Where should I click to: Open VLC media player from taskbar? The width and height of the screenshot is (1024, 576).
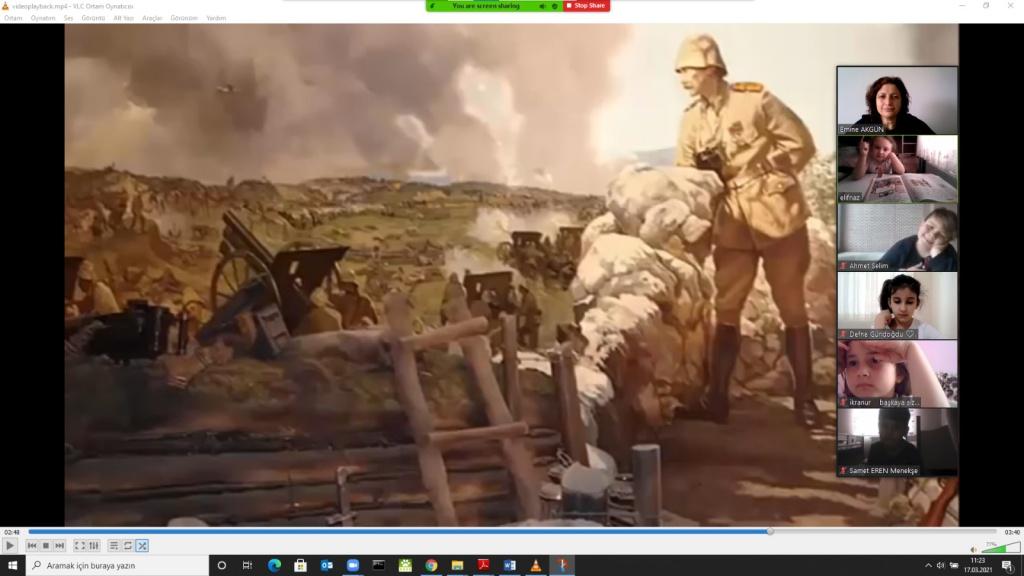coord(536,566)
